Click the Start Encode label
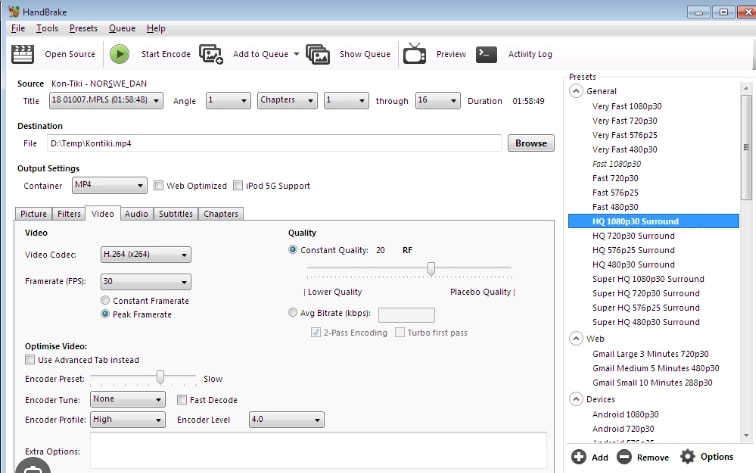756x473 pixels. pyautogui.click(x=166, y=54)
